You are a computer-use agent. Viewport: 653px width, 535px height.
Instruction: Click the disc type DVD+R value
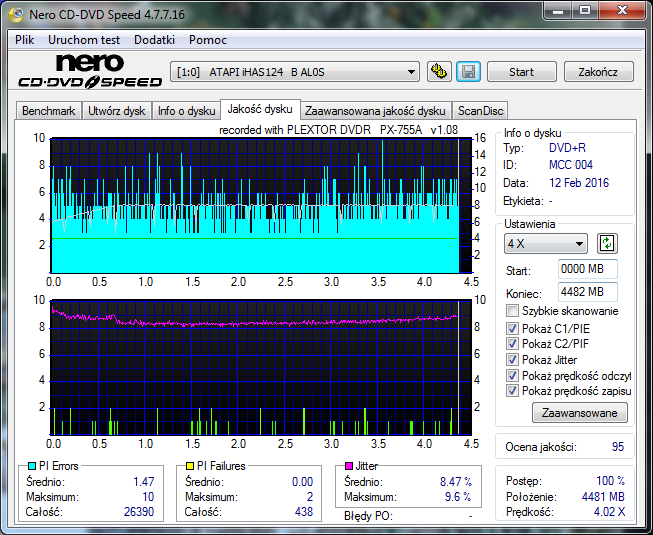tap(567, 148)
